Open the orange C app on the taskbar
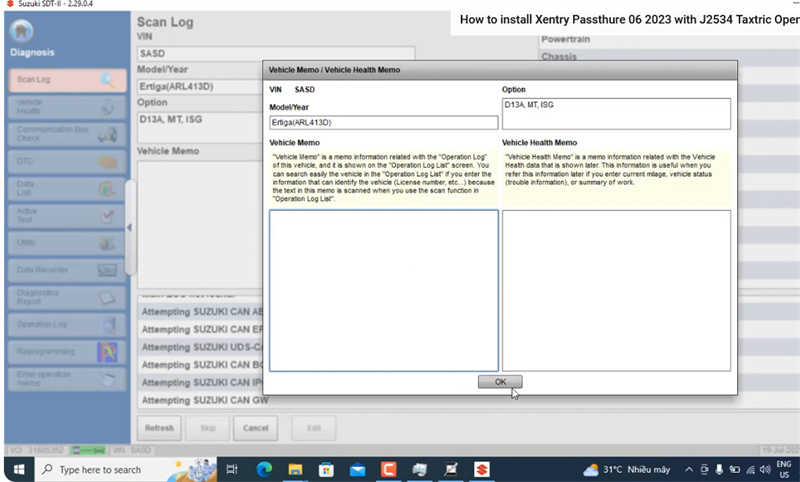Image resolution: width=800 pixels, height=482 pixels. [388, 469]
